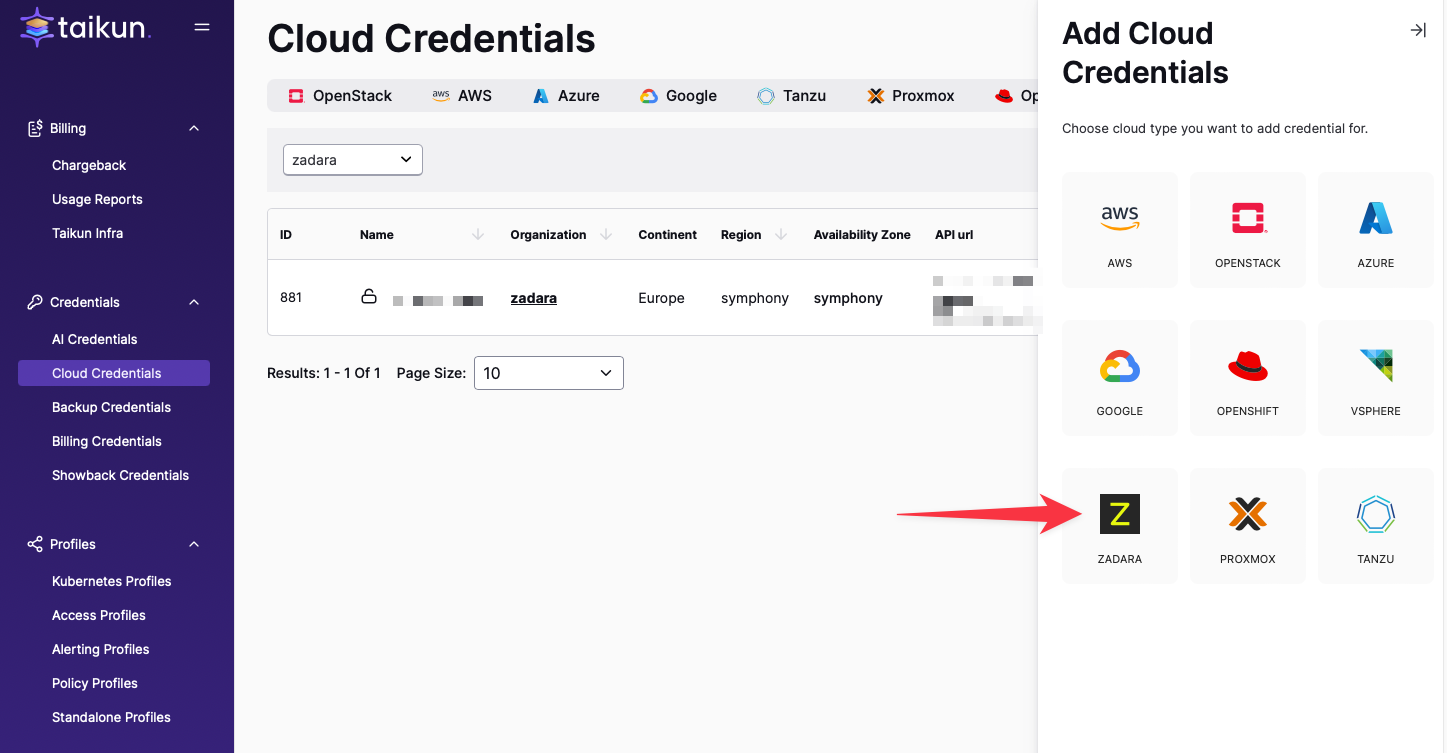The width and height of the screenshot is (1447, 753).
Task: Choose the OpenShift cloud type card
Action: pyautogui.click(x=1248, y=378)
